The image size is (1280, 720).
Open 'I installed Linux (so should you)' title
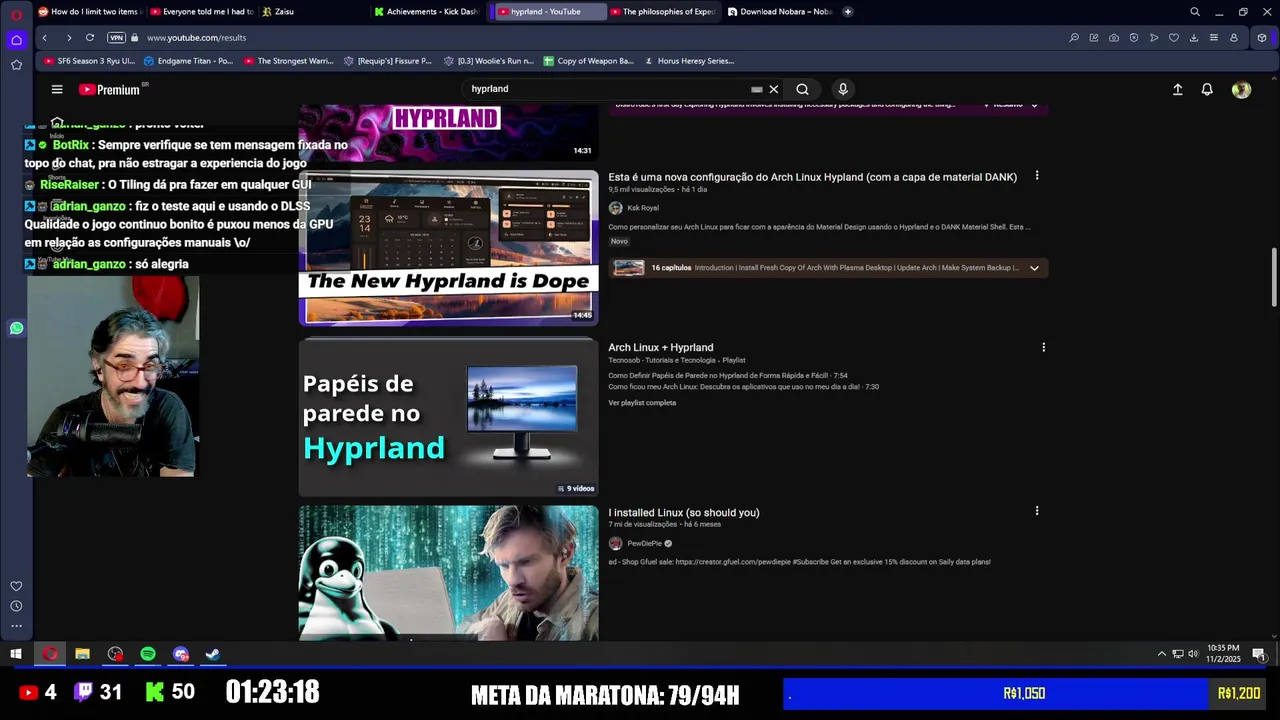click(x=684, y=513)
